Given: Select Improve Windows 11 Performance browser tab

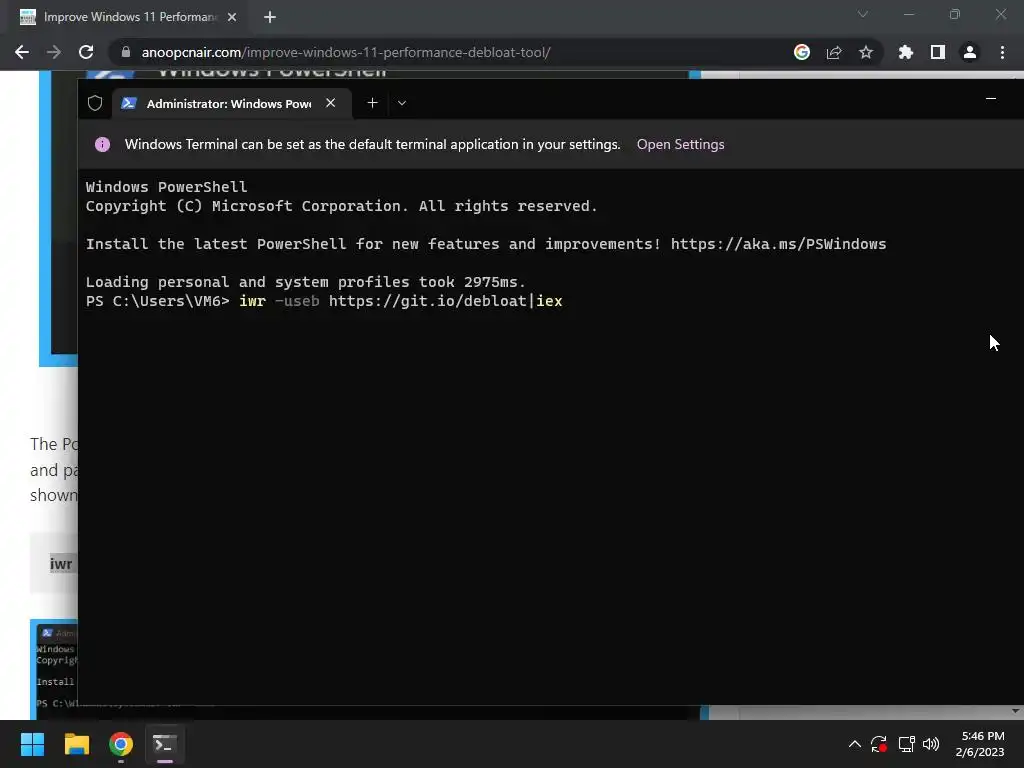Looking at the screenshot, I should tap(129, 17).
